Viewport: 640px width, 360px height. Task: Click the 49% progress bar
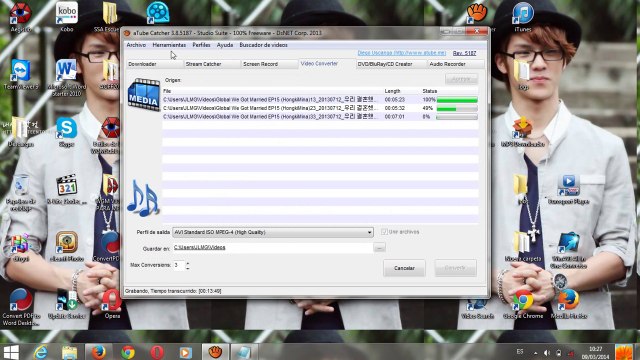pos(457,109)
